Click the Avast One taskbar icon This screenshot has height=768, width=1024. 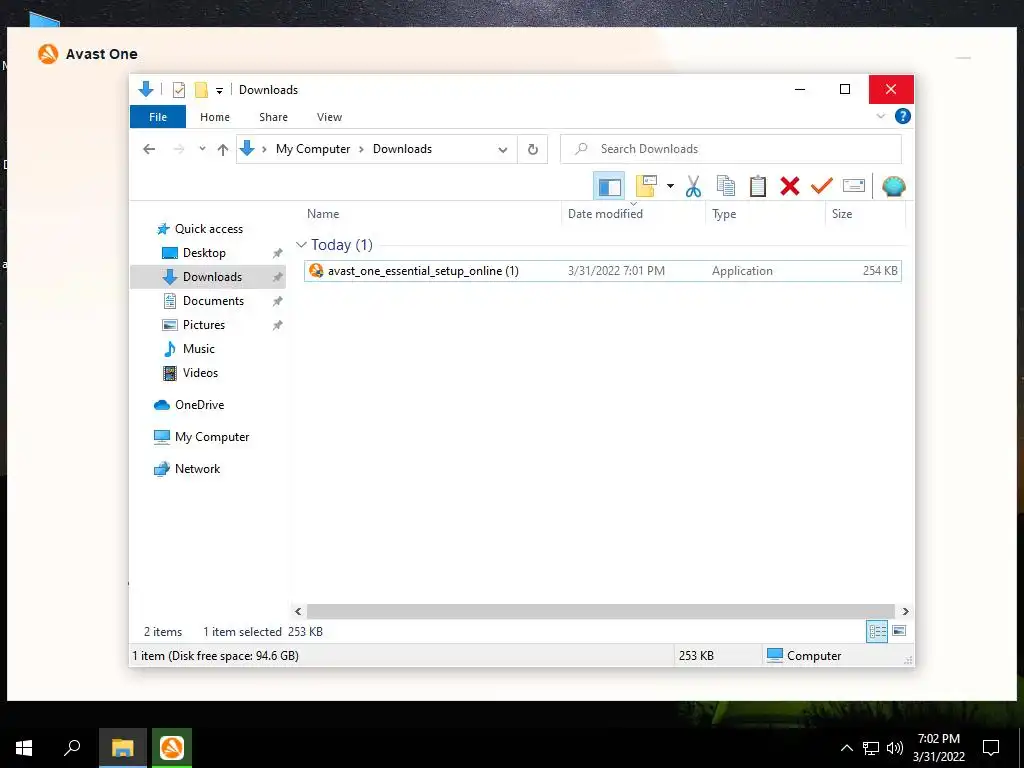172,748
